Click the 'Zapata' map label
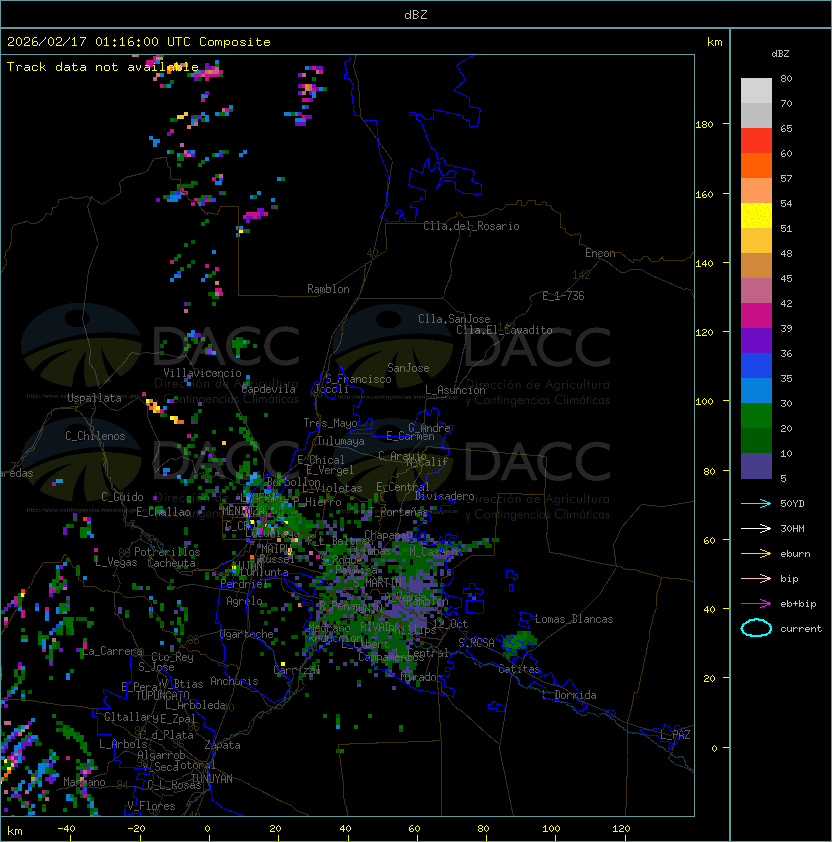The image size is (832, 842). point(222,745)
